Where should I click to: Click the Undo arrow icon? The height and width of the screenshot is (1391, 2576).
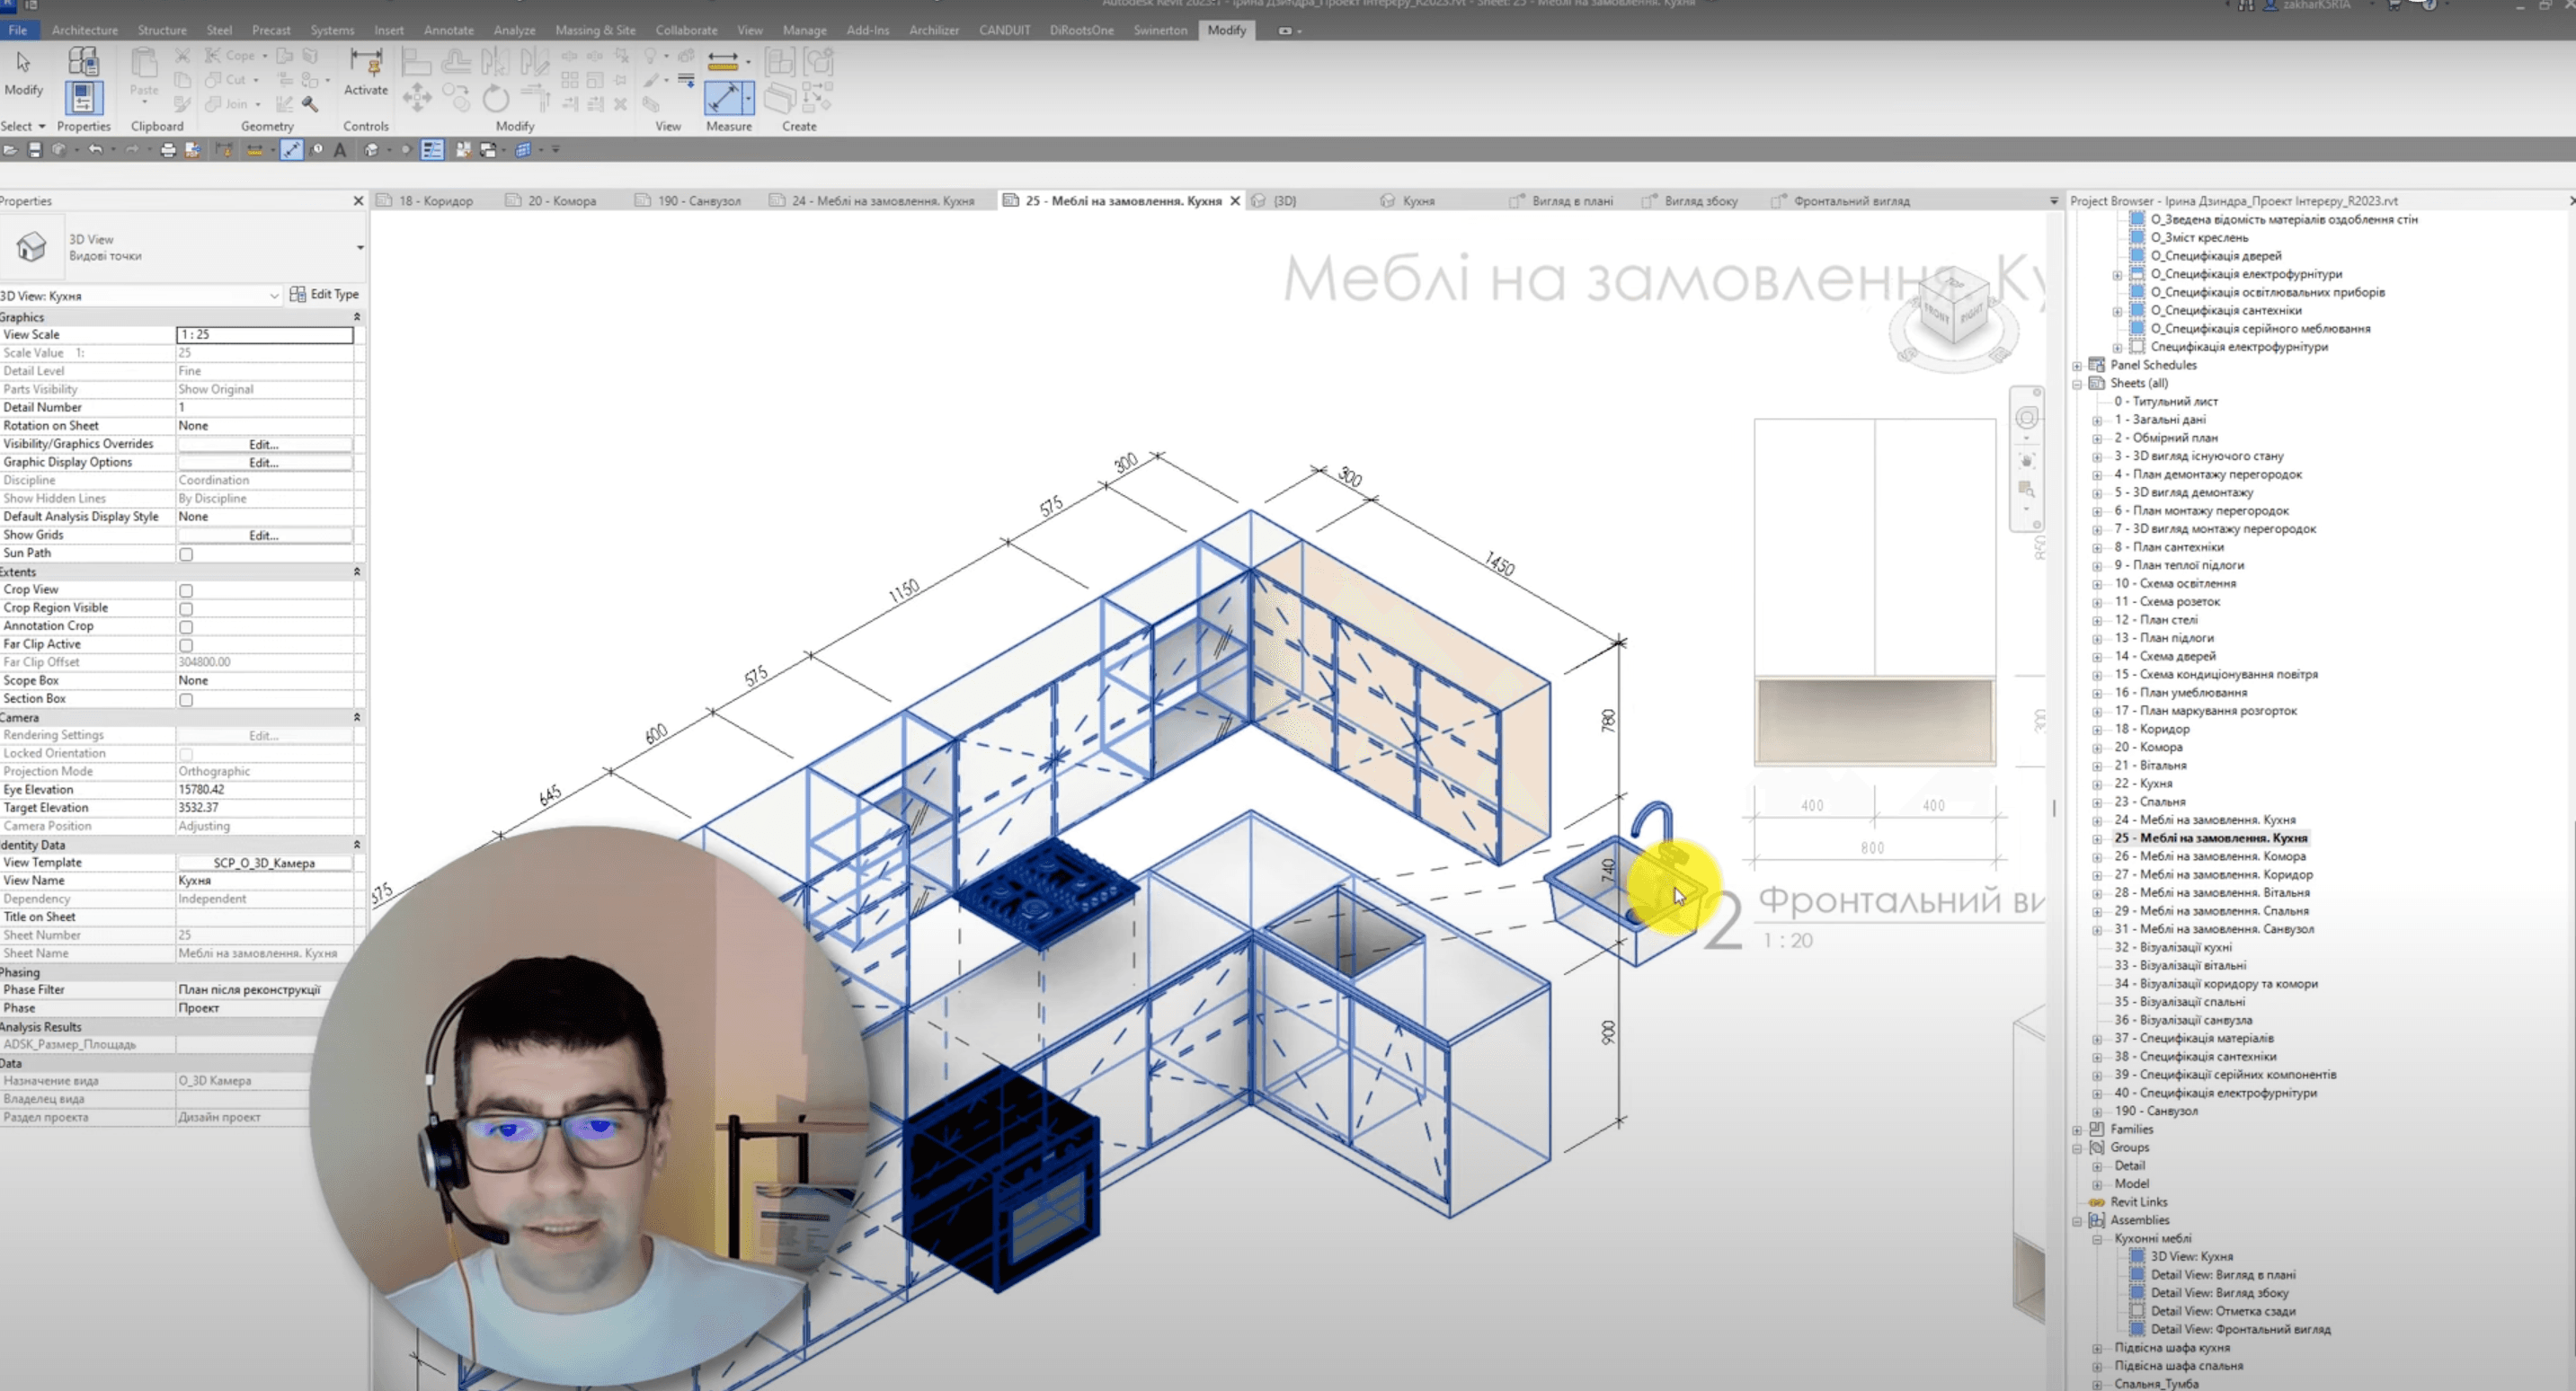pos(95,150)
